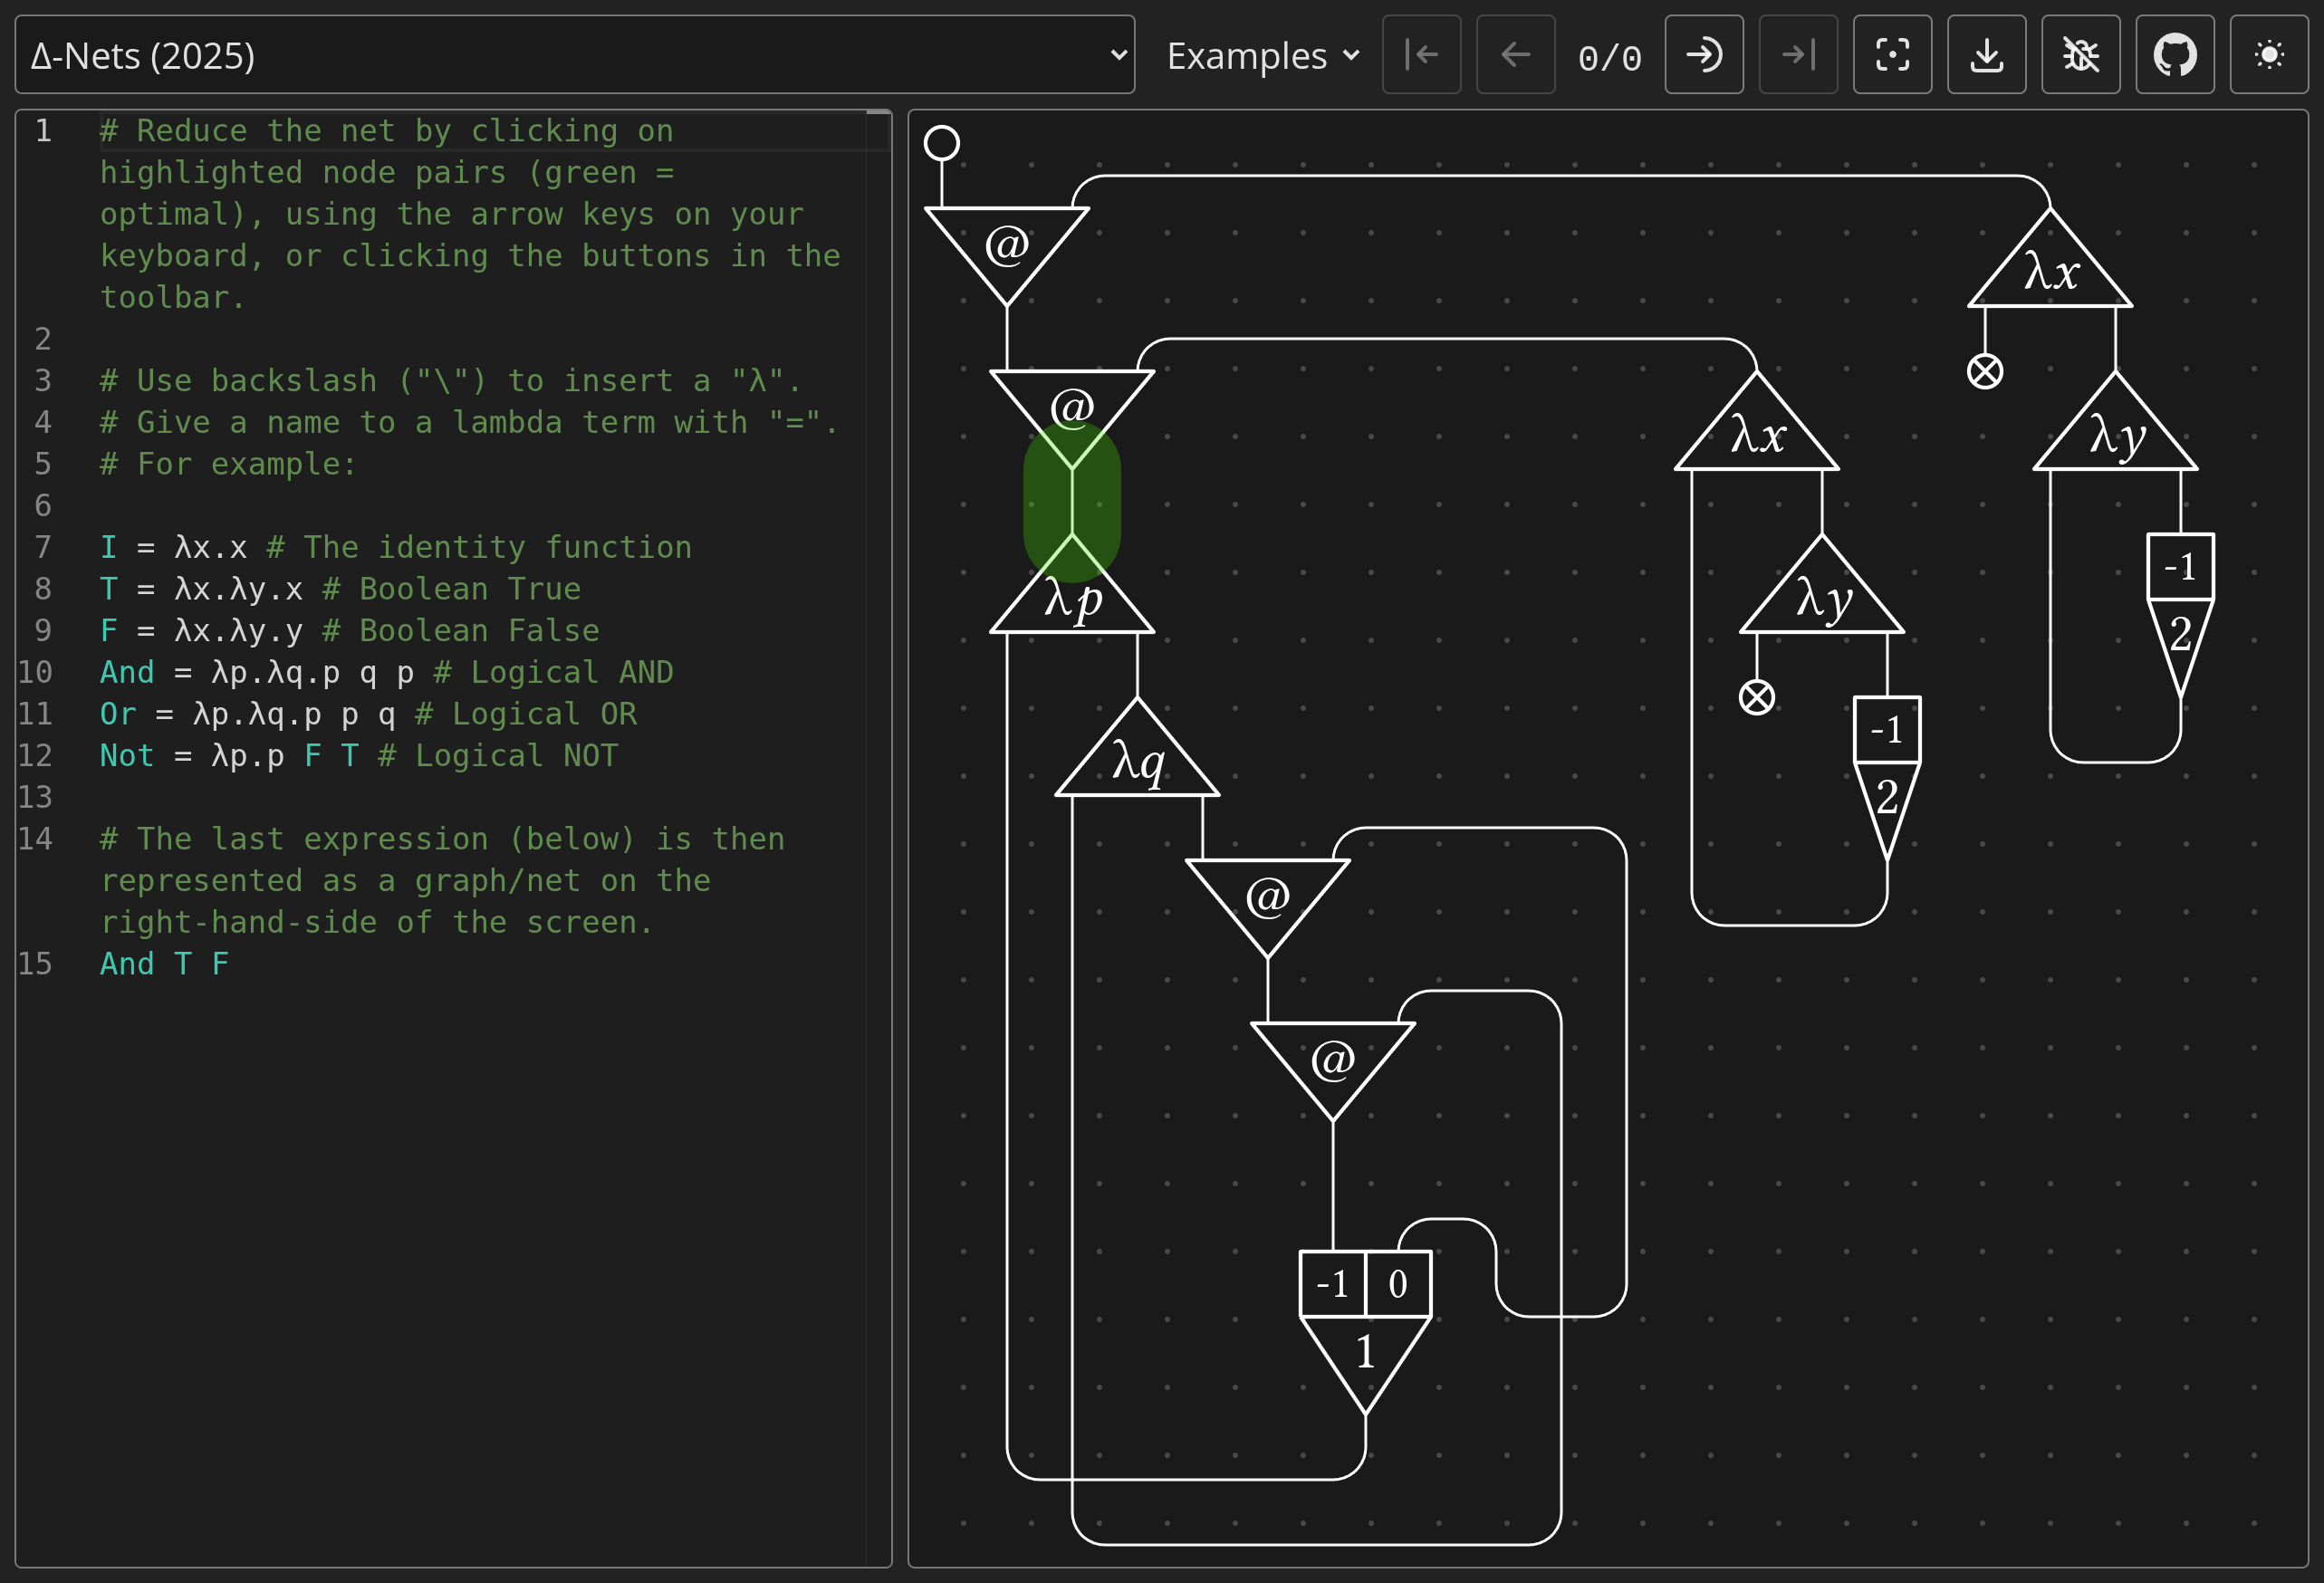Click the 'Not' definition on line 12
Screen dimensions: 2324x1583
click(x=127, y=755)
